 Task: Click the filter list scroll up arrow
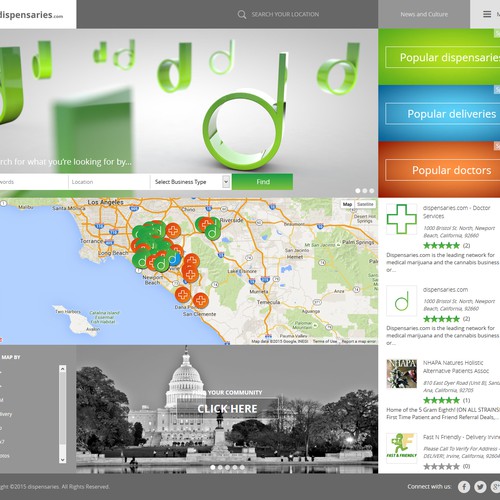click(x=63, y=369)
